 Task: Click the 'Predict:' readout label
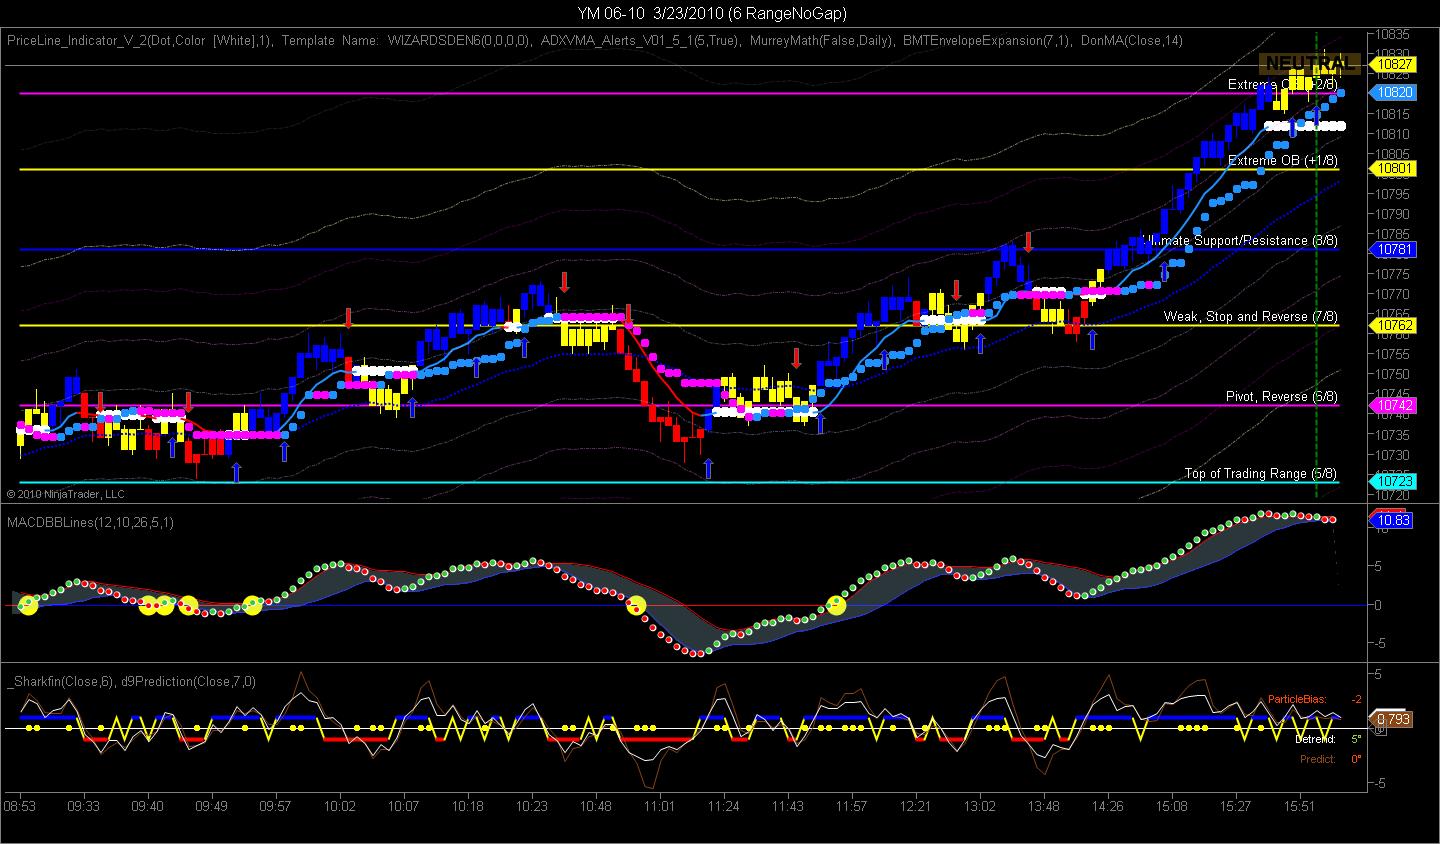tap(1317, 759)
